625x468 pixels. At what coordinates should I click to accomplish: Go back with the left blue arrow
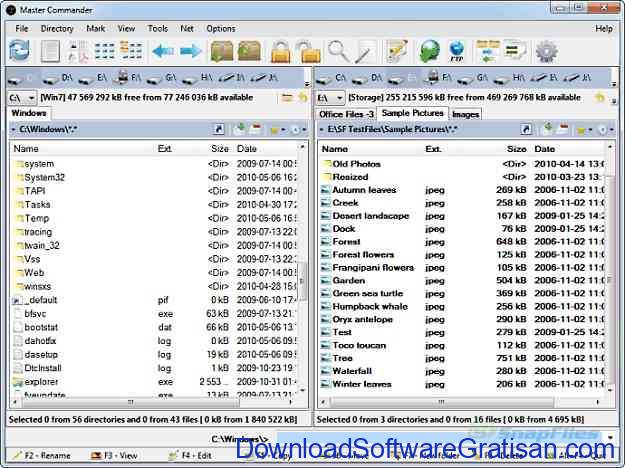pyautogui.click(x=163, y=51)
